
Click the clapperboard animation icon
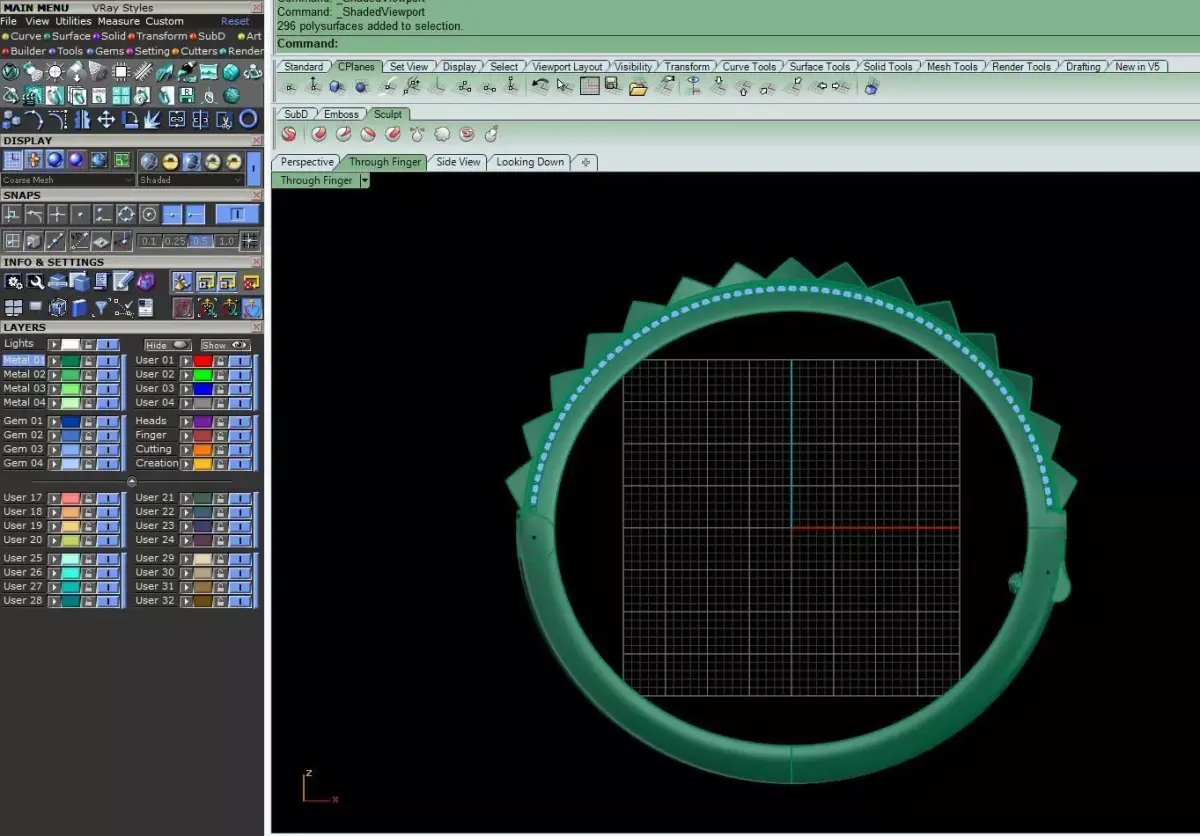pos(33,95)
